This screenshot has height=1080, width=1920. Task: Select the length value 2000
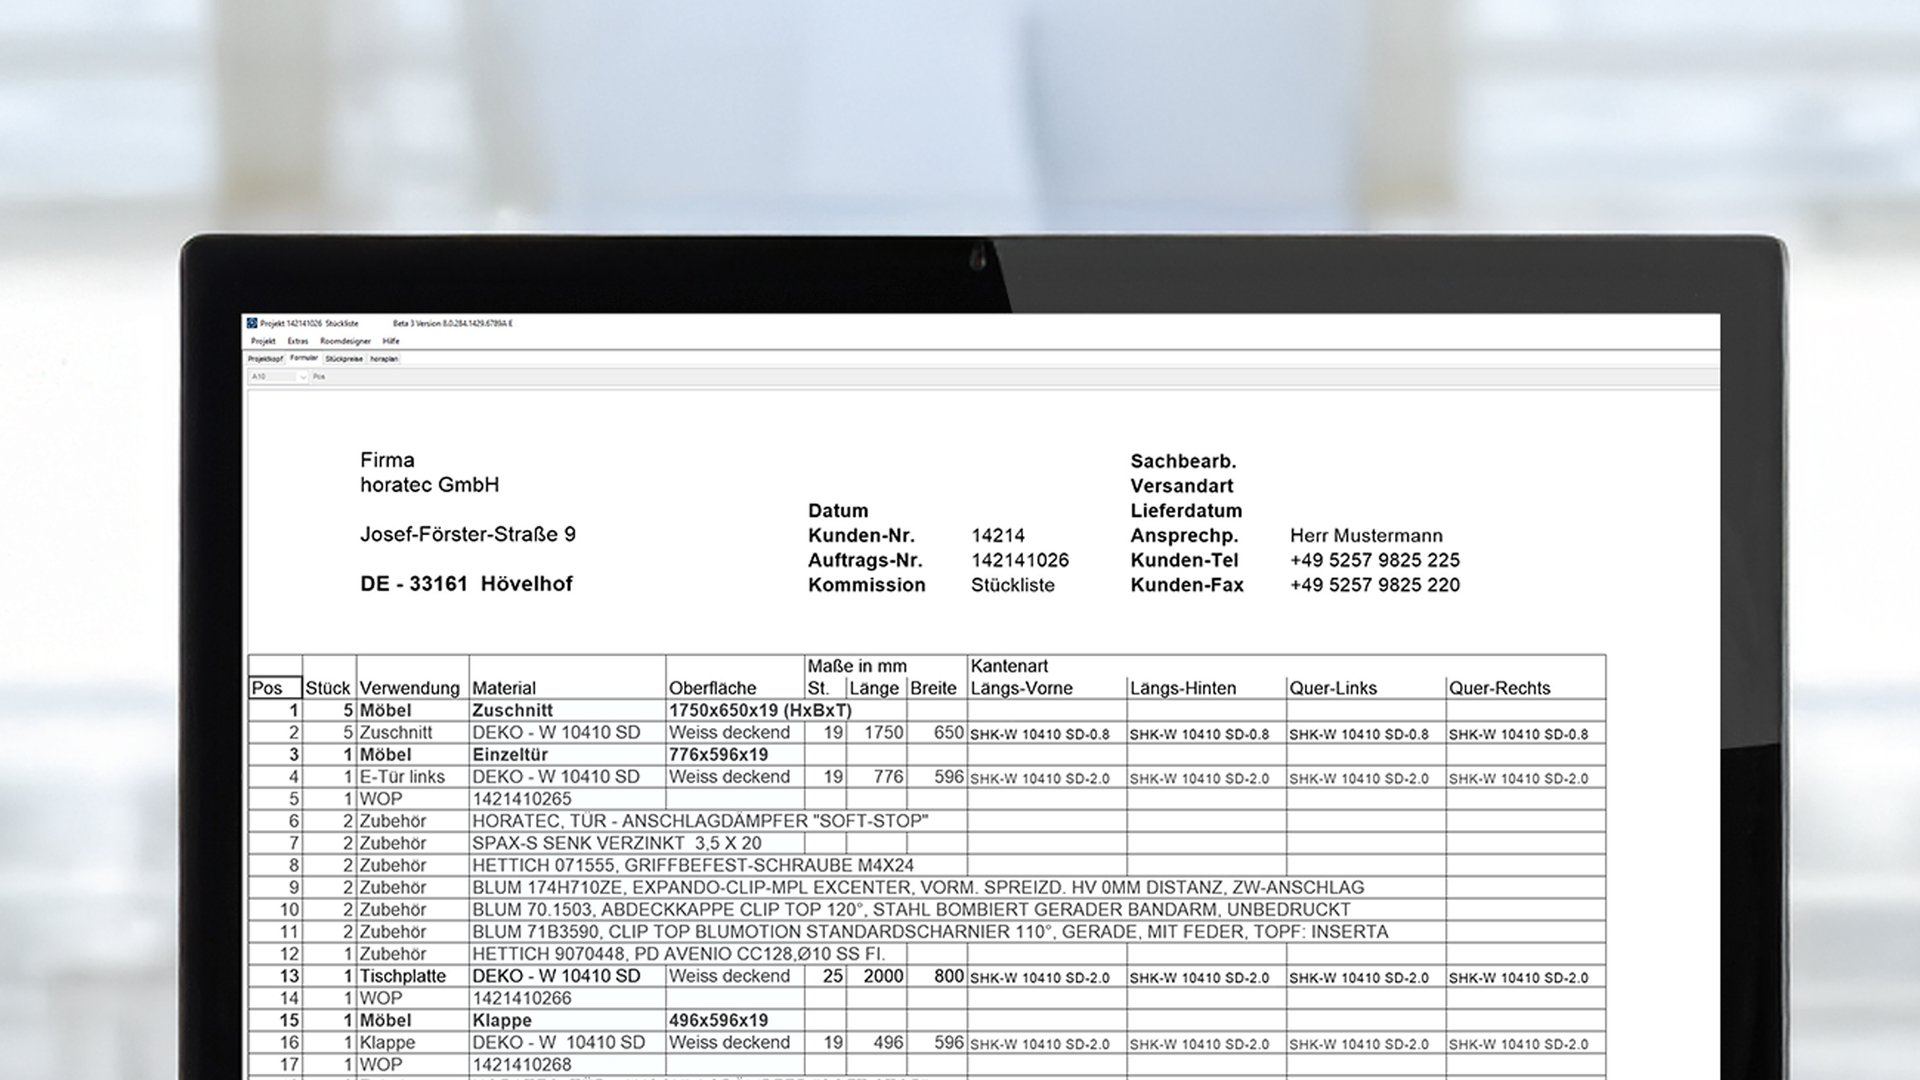883,976
